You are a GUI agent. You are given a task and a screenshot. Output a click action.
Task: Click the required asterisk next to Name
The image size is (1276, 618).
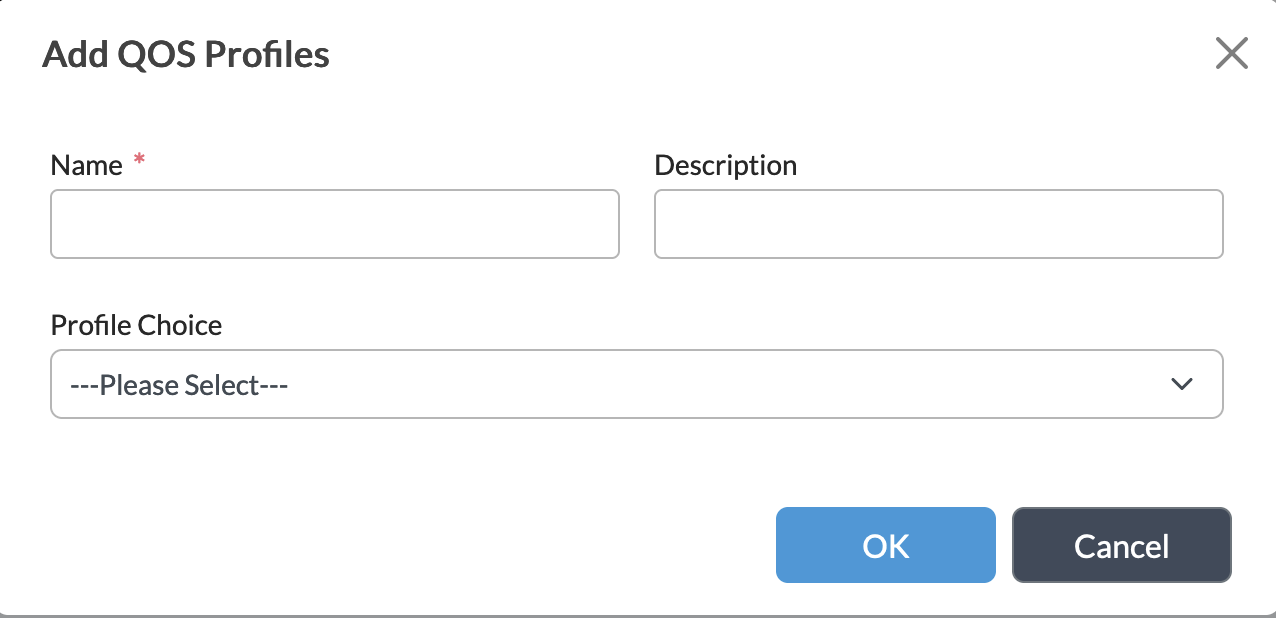coord(138,159)
